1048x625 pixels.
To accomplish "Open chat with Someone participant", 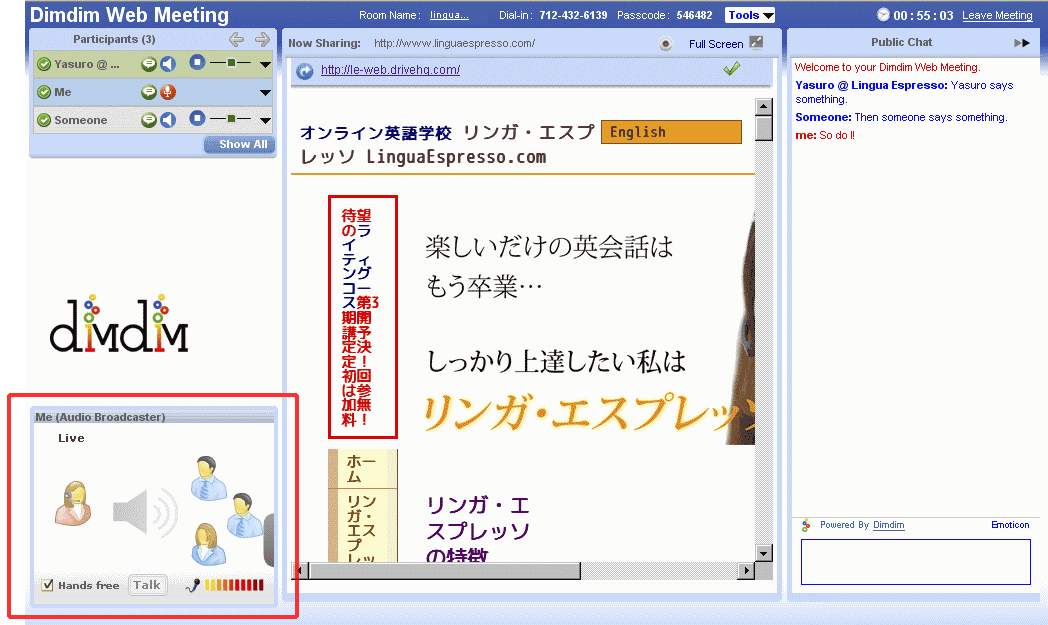I will pos(148,120).
